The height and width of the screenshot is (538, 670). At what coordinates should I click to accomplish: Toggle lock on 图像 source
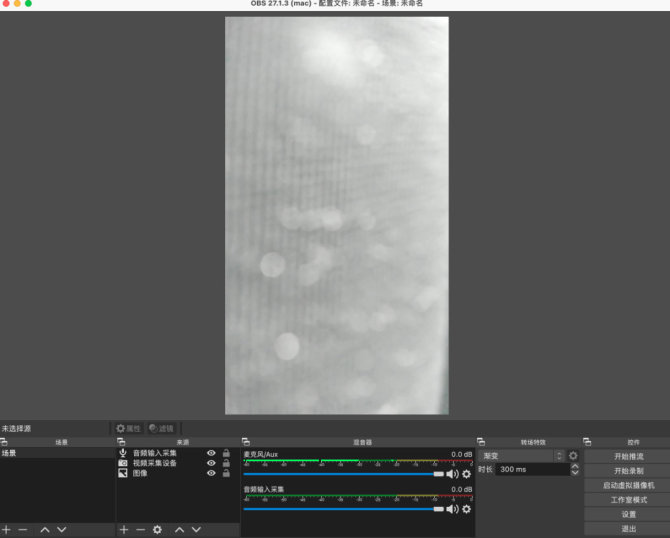point(226,473)
